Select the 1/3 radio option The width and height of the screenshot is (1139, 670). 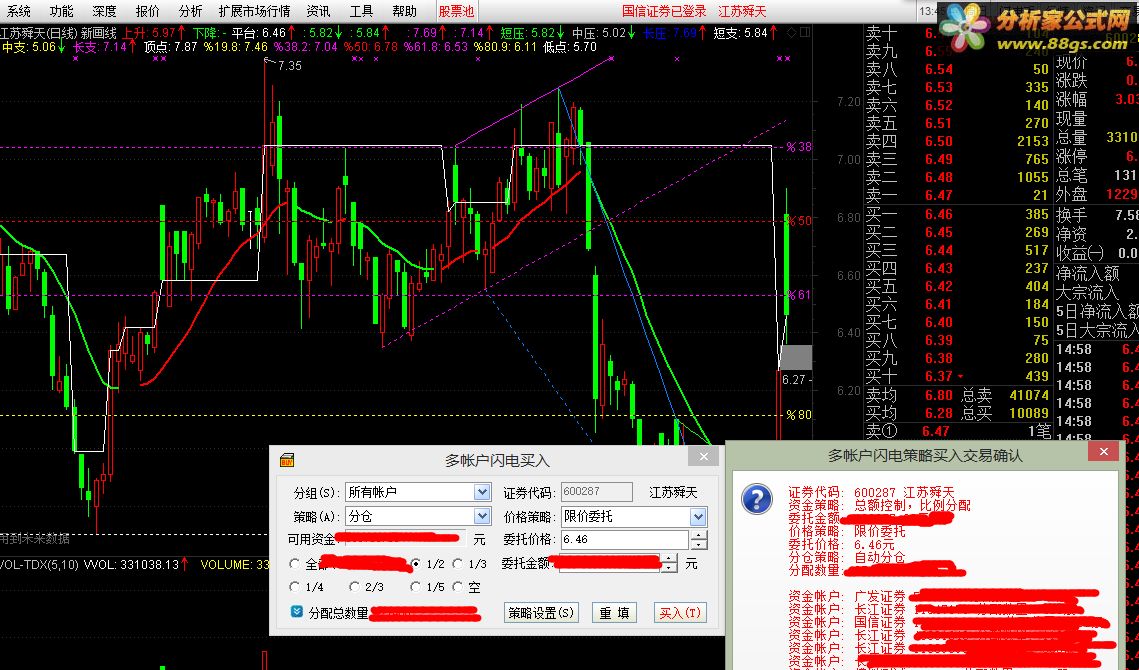pos(458,564)
